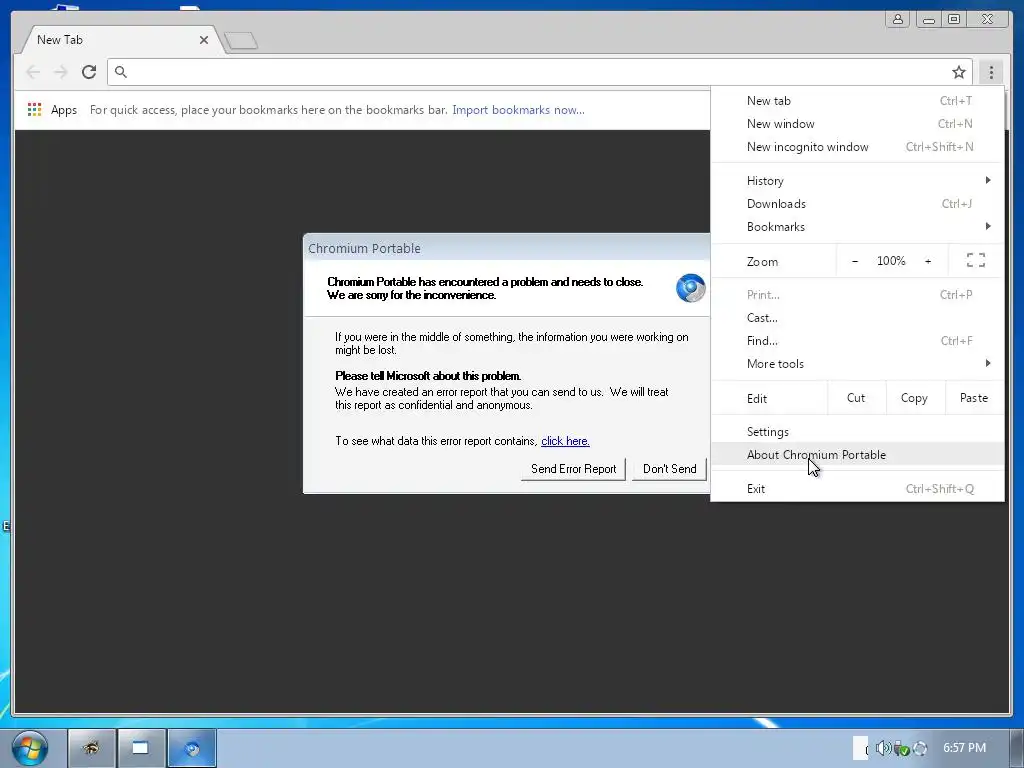This screenshot has height=768, width=1024.
Task: Expand the More tools submenu
Action: [x=857, y=364]
